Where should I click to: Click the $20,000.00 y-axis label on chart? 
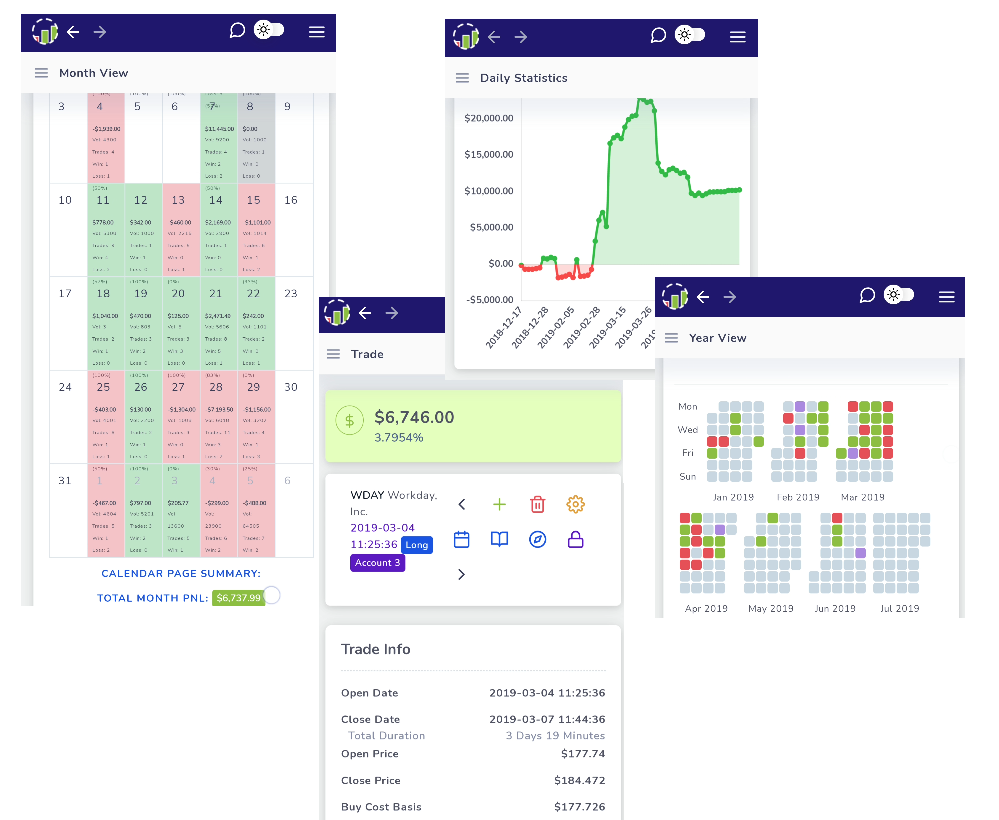click(x=489, y=118)
